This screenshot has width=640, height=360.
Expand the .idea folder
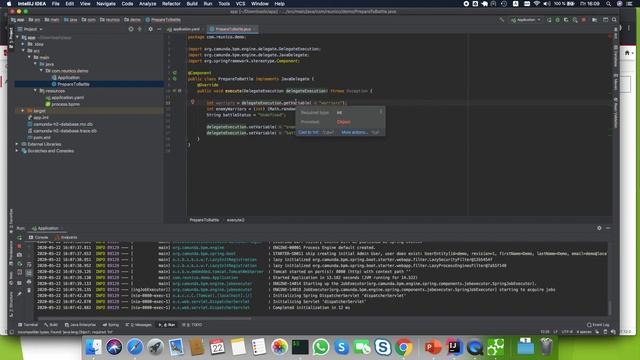23,44
